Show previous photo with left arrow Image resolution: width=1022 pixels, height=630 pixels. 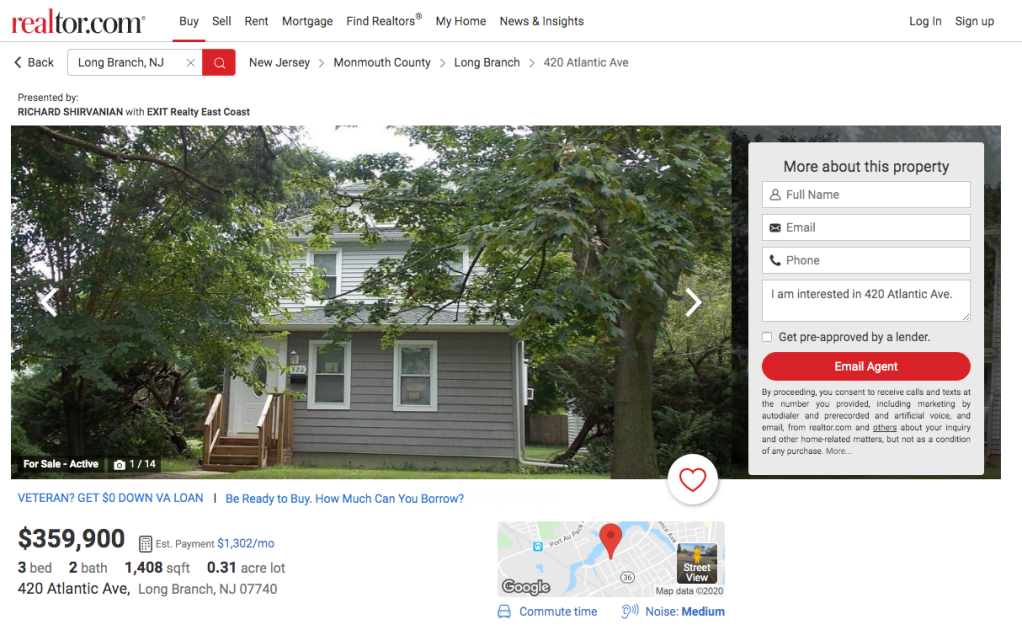coord(48,302)
